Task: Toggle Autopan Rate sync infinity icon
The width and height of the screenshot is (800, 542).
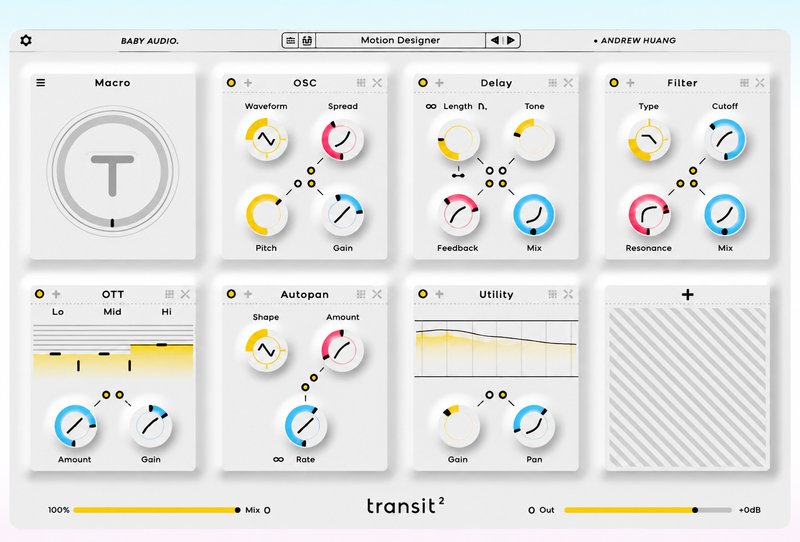Action: [x=279, y=459]
